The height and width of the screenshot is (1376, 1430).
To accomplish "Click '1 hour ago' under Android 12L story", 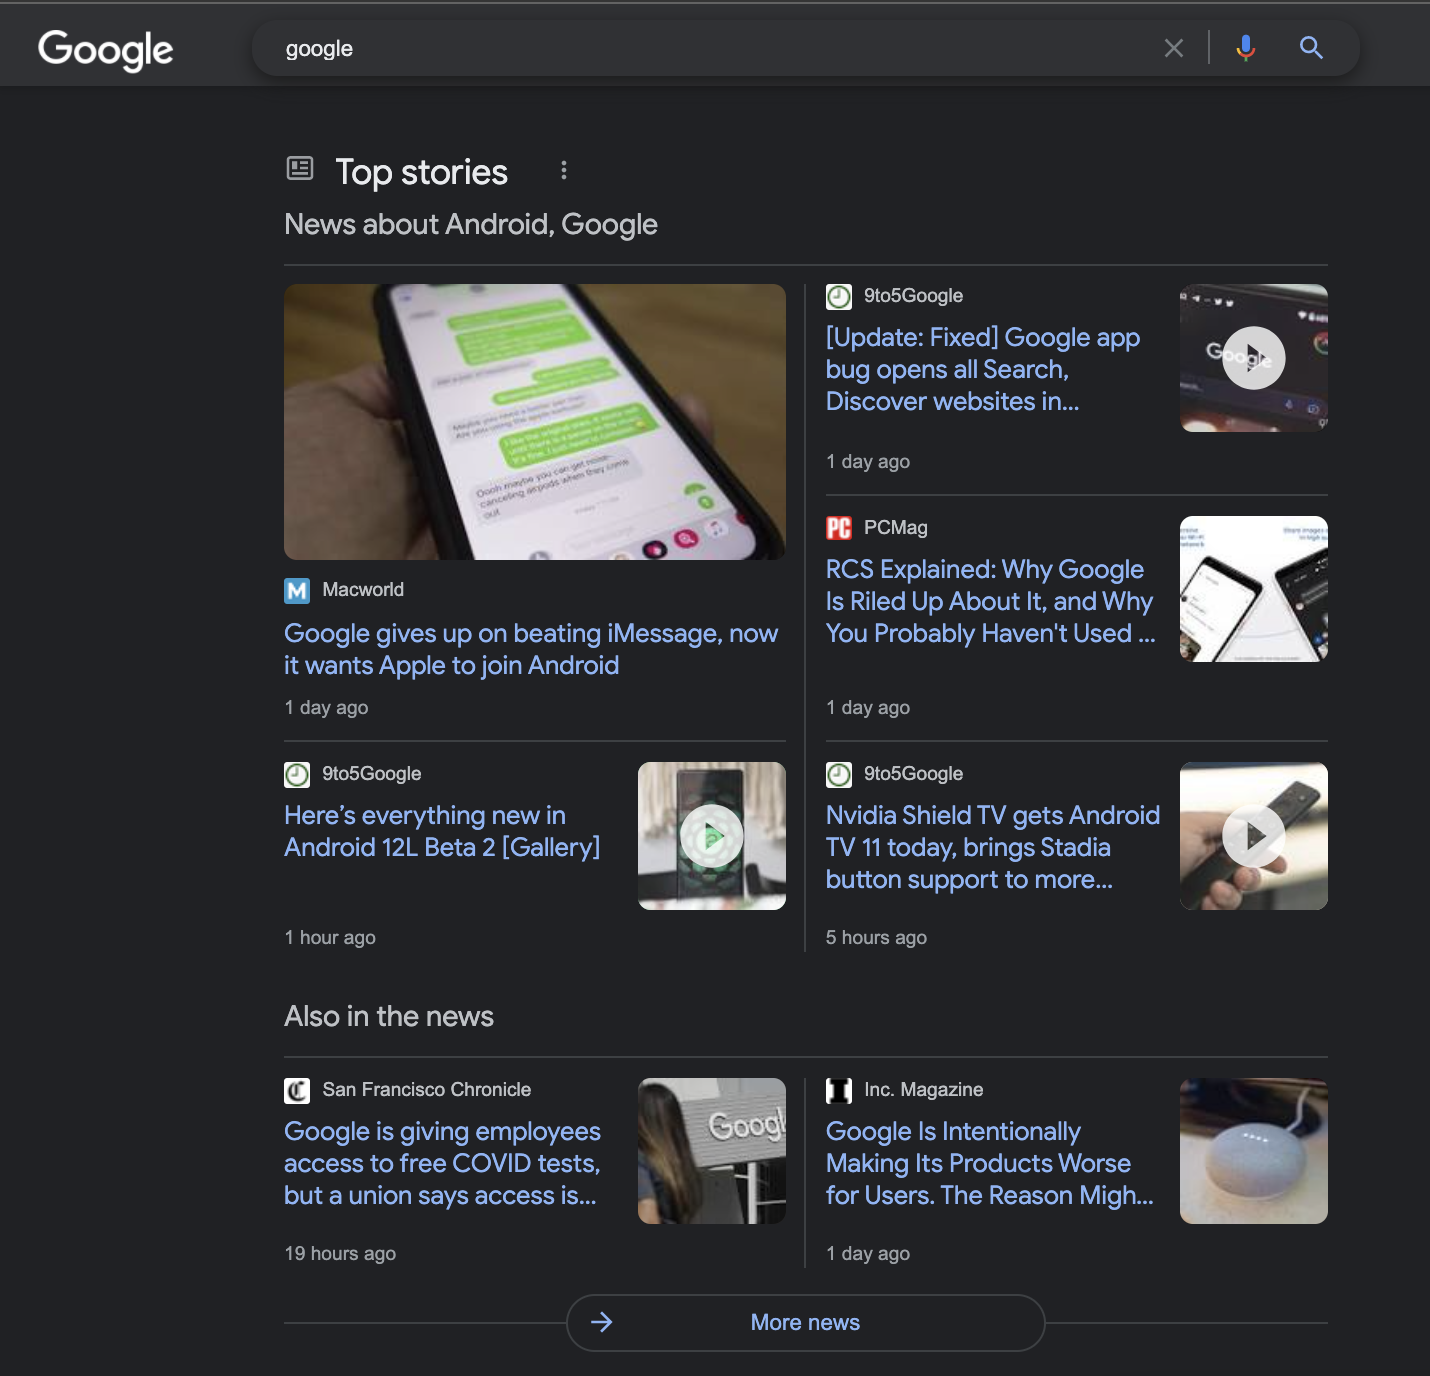I will (330, 937).
